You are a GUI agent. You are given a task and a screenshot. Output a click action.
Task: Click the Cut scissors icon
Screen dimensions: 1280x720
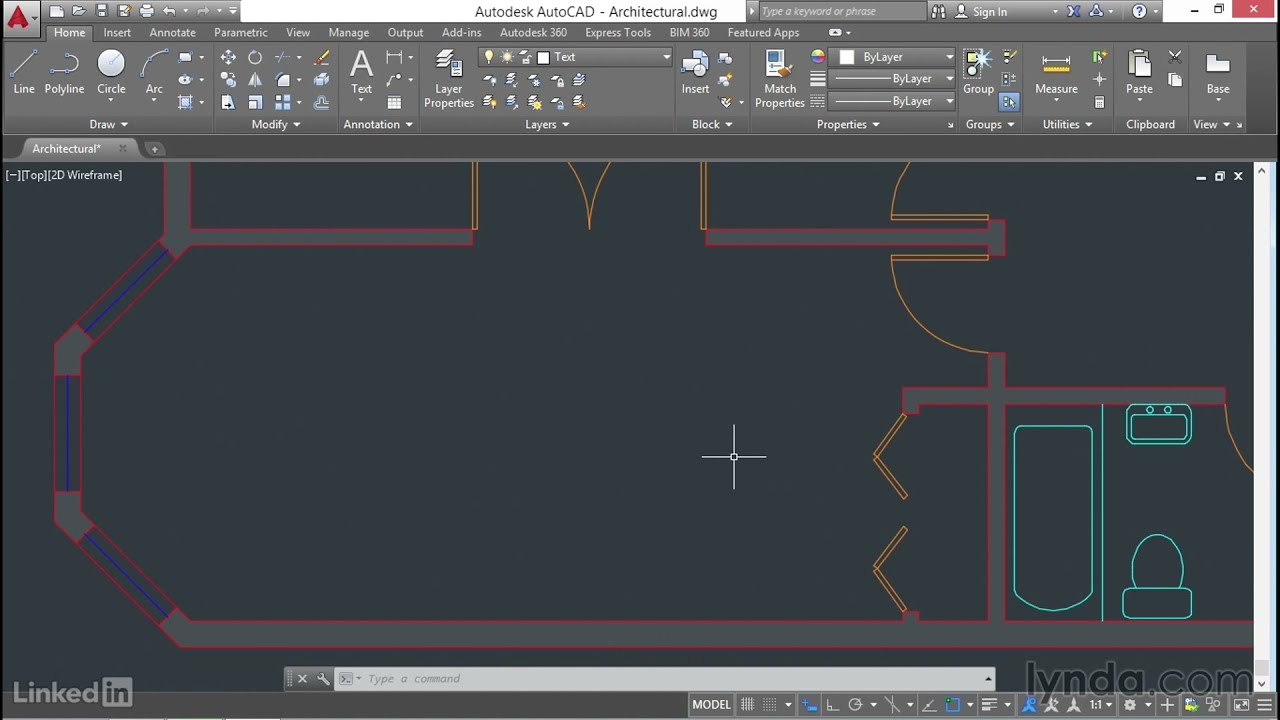pos(1175,57)
